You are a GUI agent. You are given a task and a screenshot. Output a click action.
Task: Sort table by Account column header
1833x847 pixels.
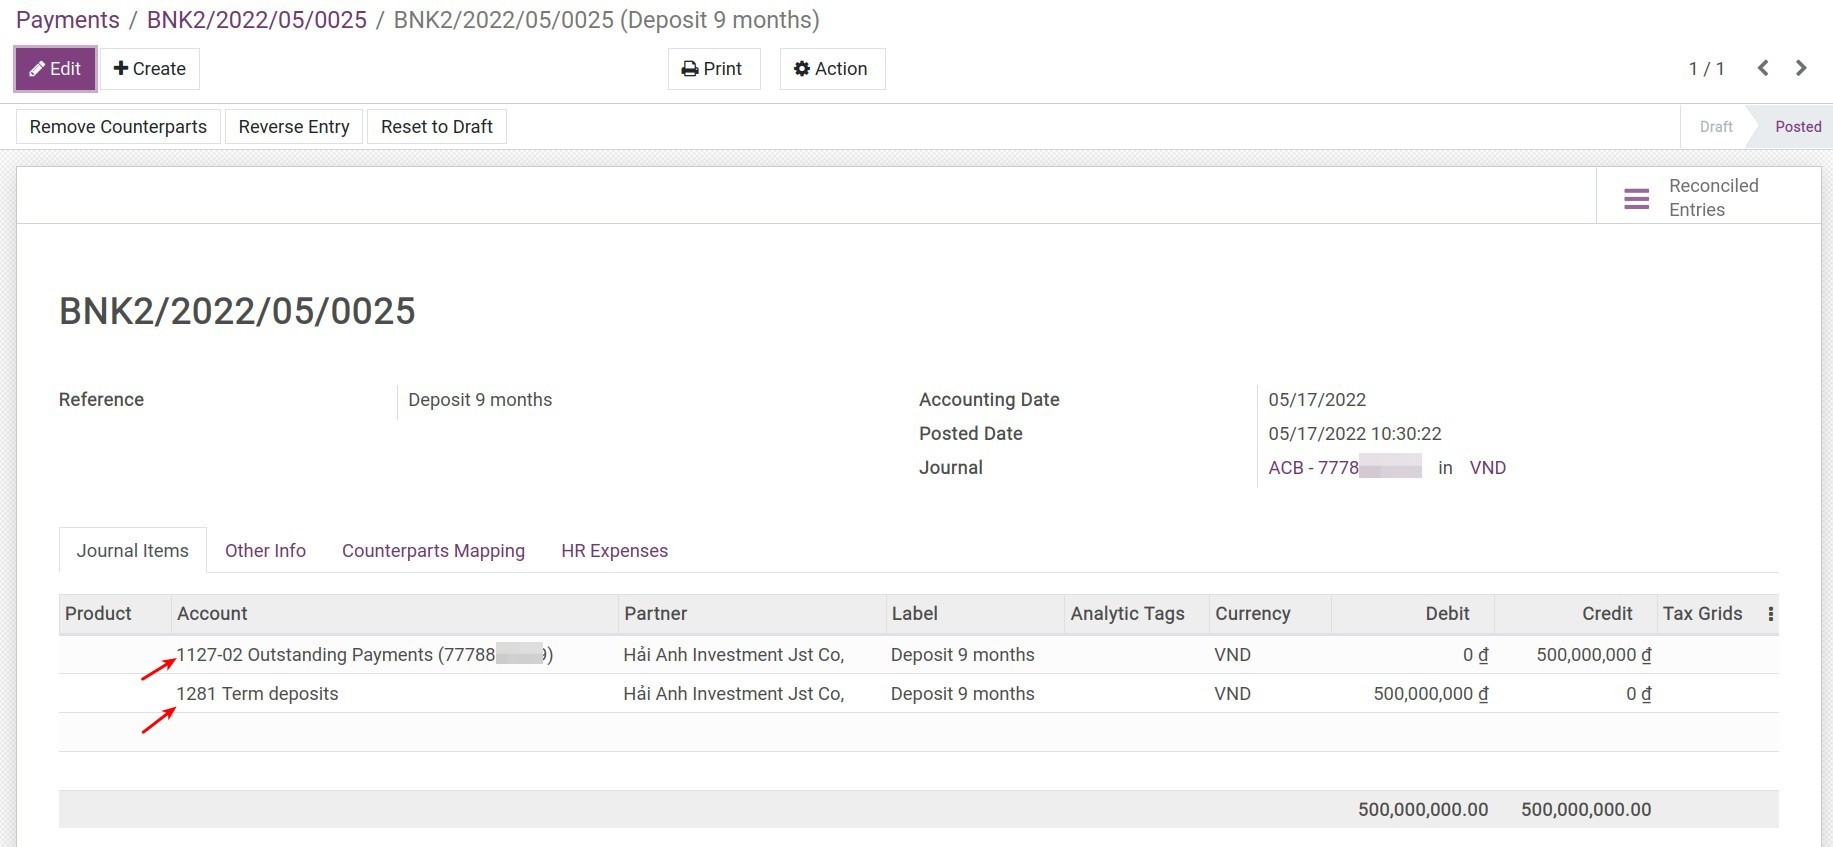[212, 614]
